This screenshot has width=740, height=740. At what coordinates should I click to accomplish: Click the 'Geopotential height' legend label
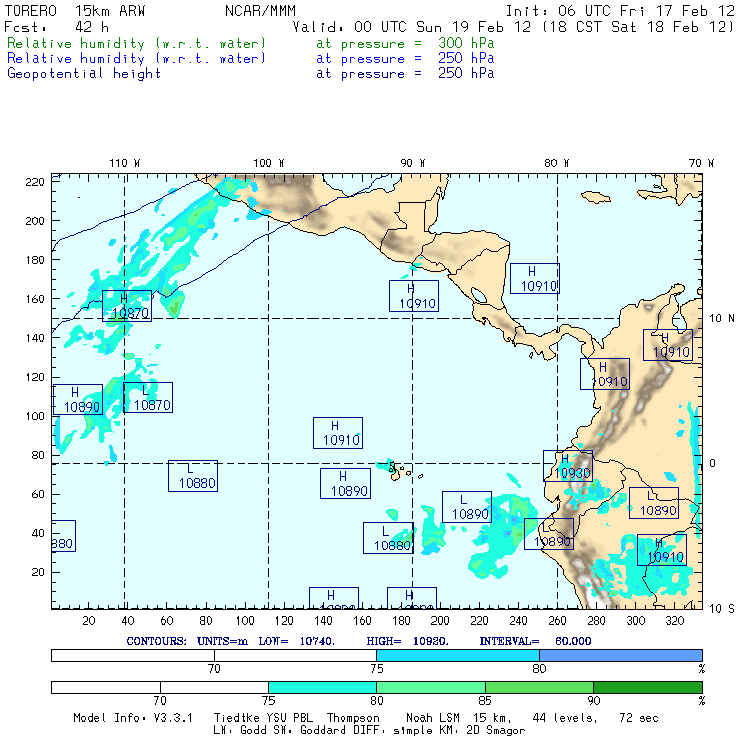[x=84, y=74]
